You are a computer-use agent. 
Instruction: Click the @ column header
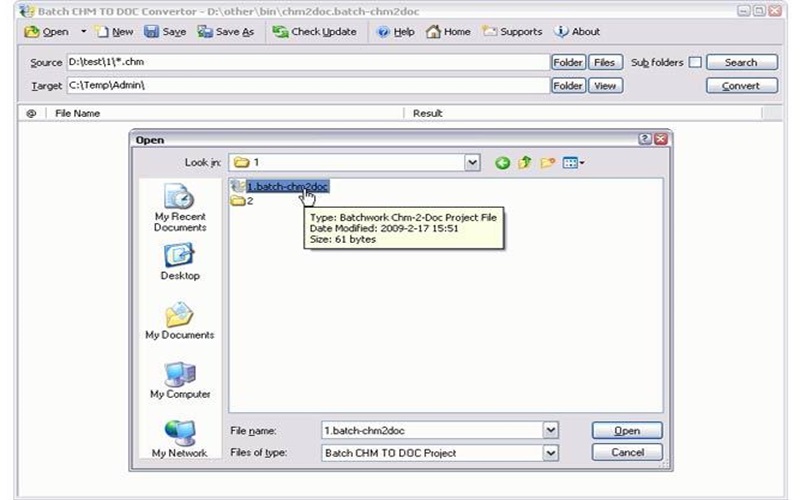tap(32, 113)
